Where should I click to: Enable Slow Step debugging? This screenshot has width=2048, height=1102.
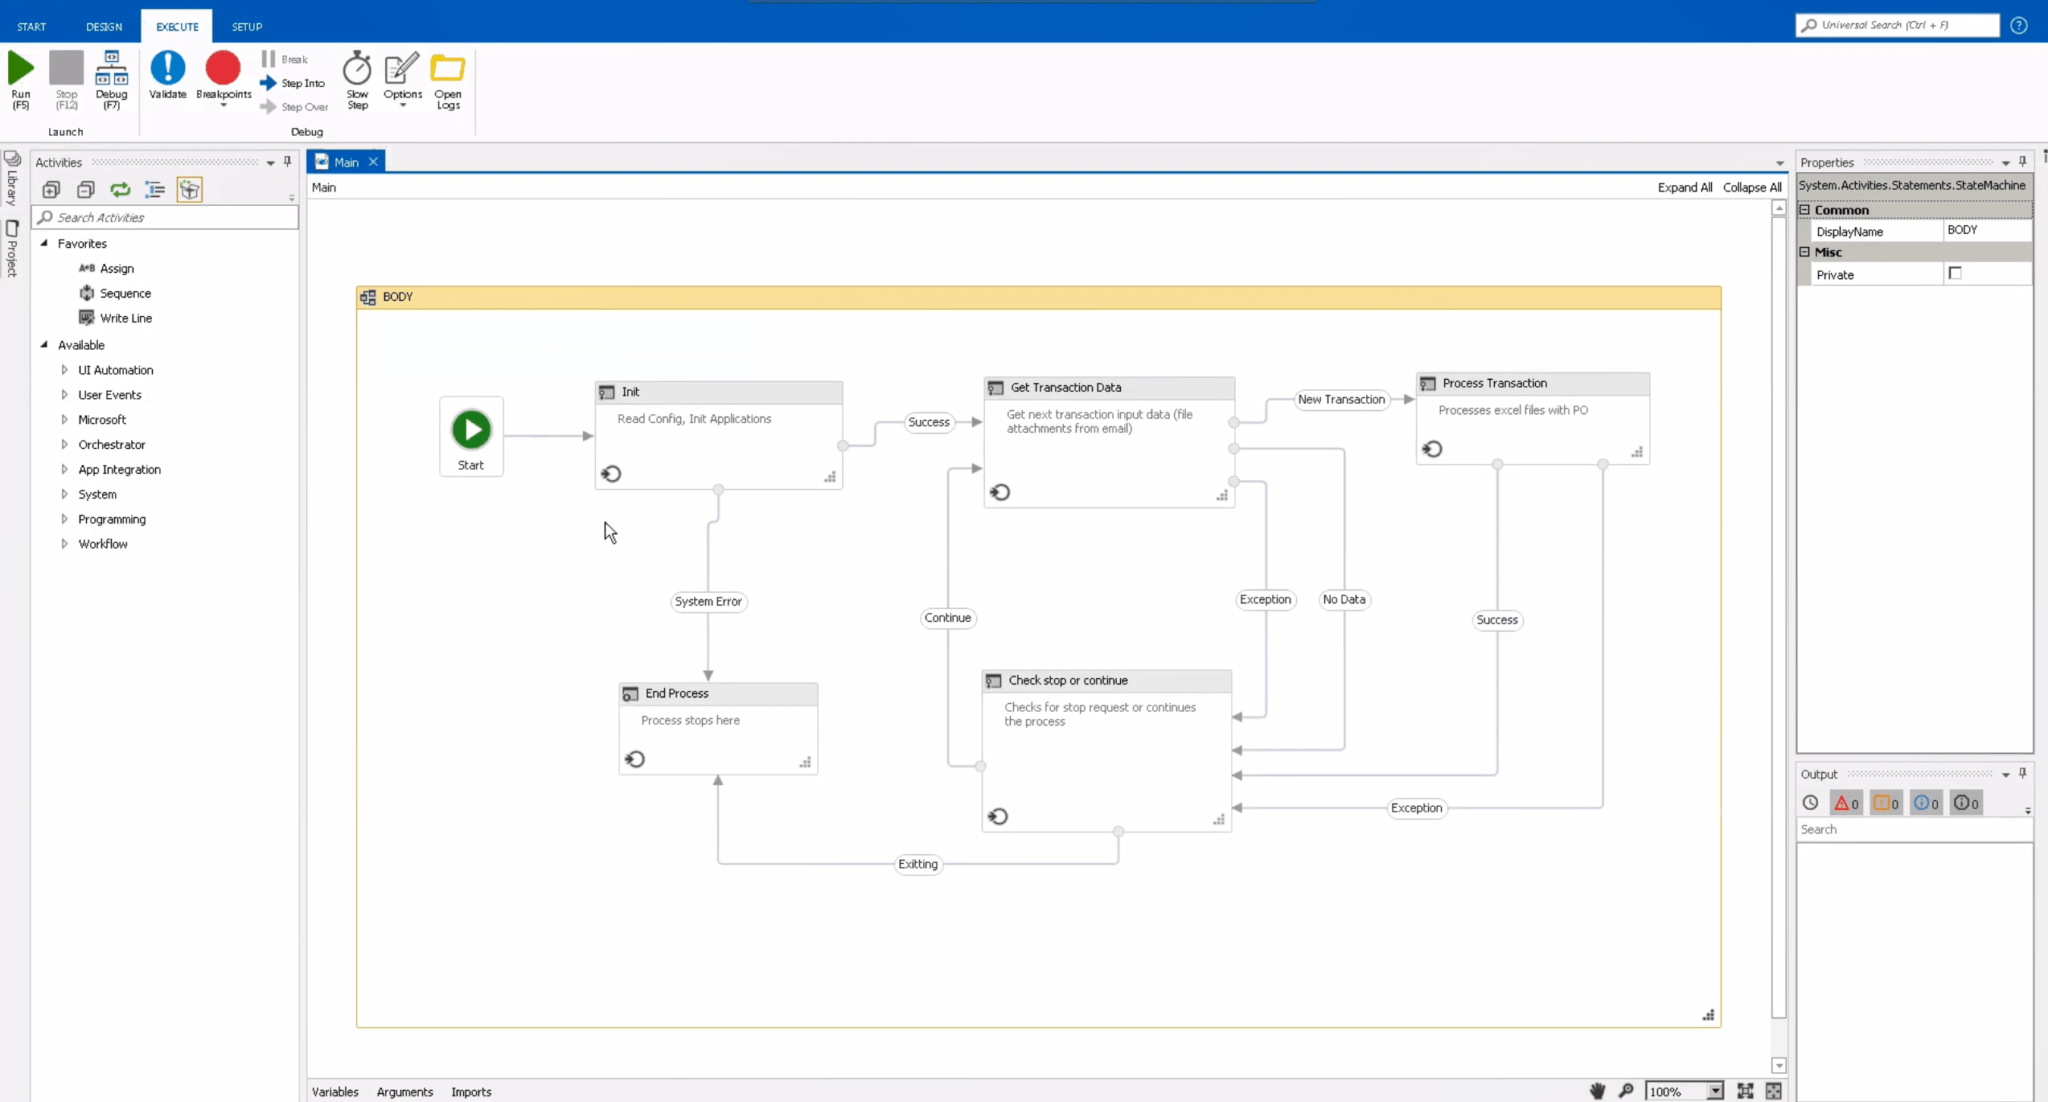coord(357,78)
